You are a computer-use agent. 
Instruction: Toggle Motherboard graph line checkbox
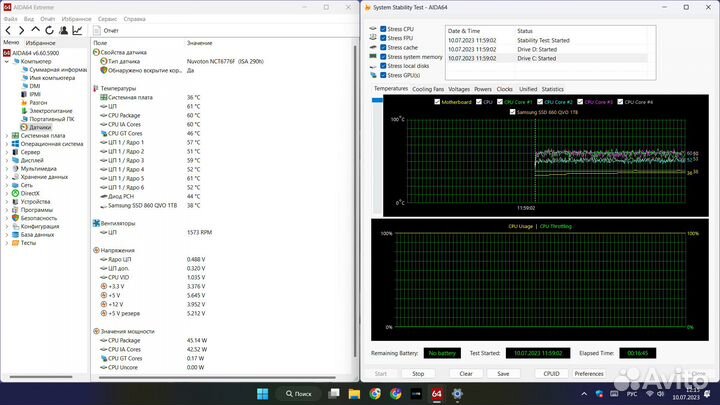437,102
